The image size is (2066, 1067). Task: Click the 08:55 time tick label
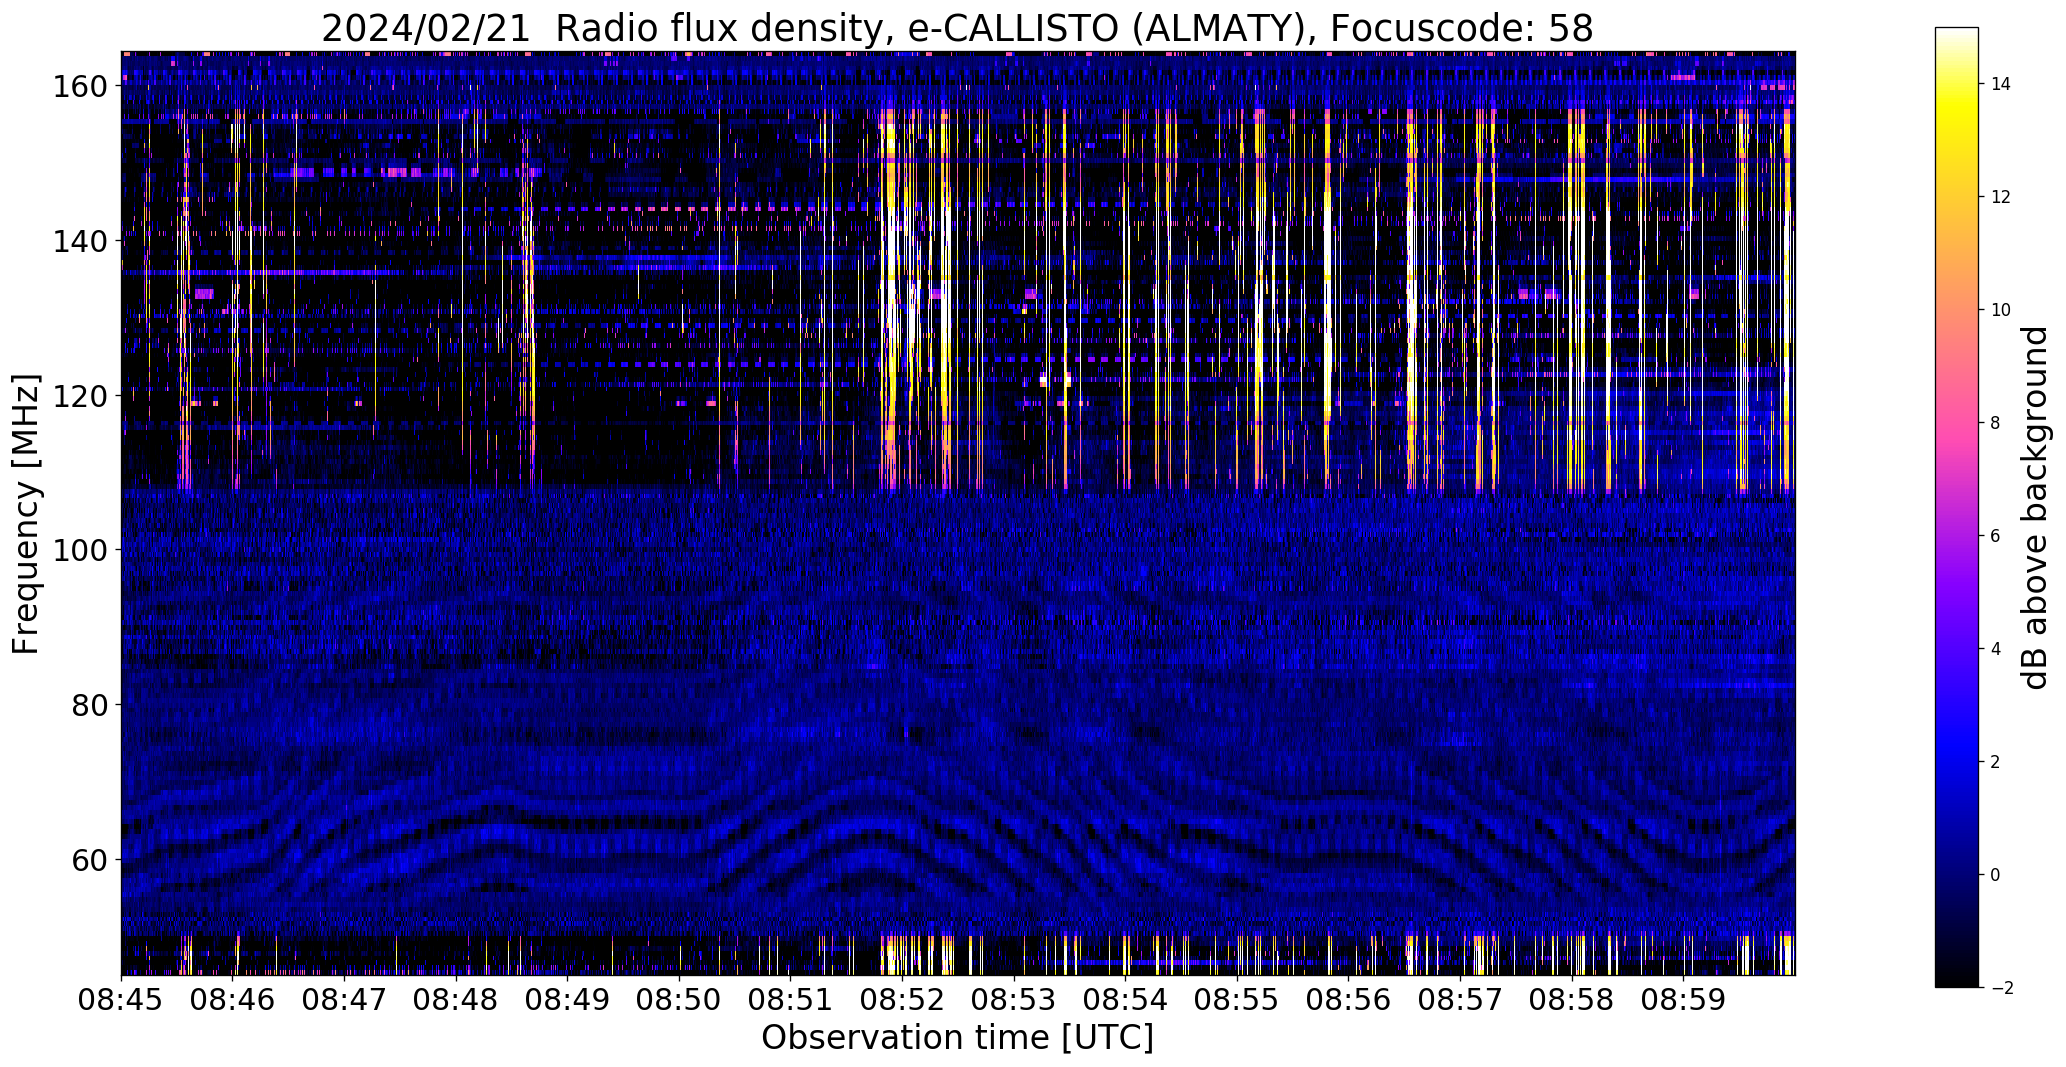(x=1237, y=1001)
